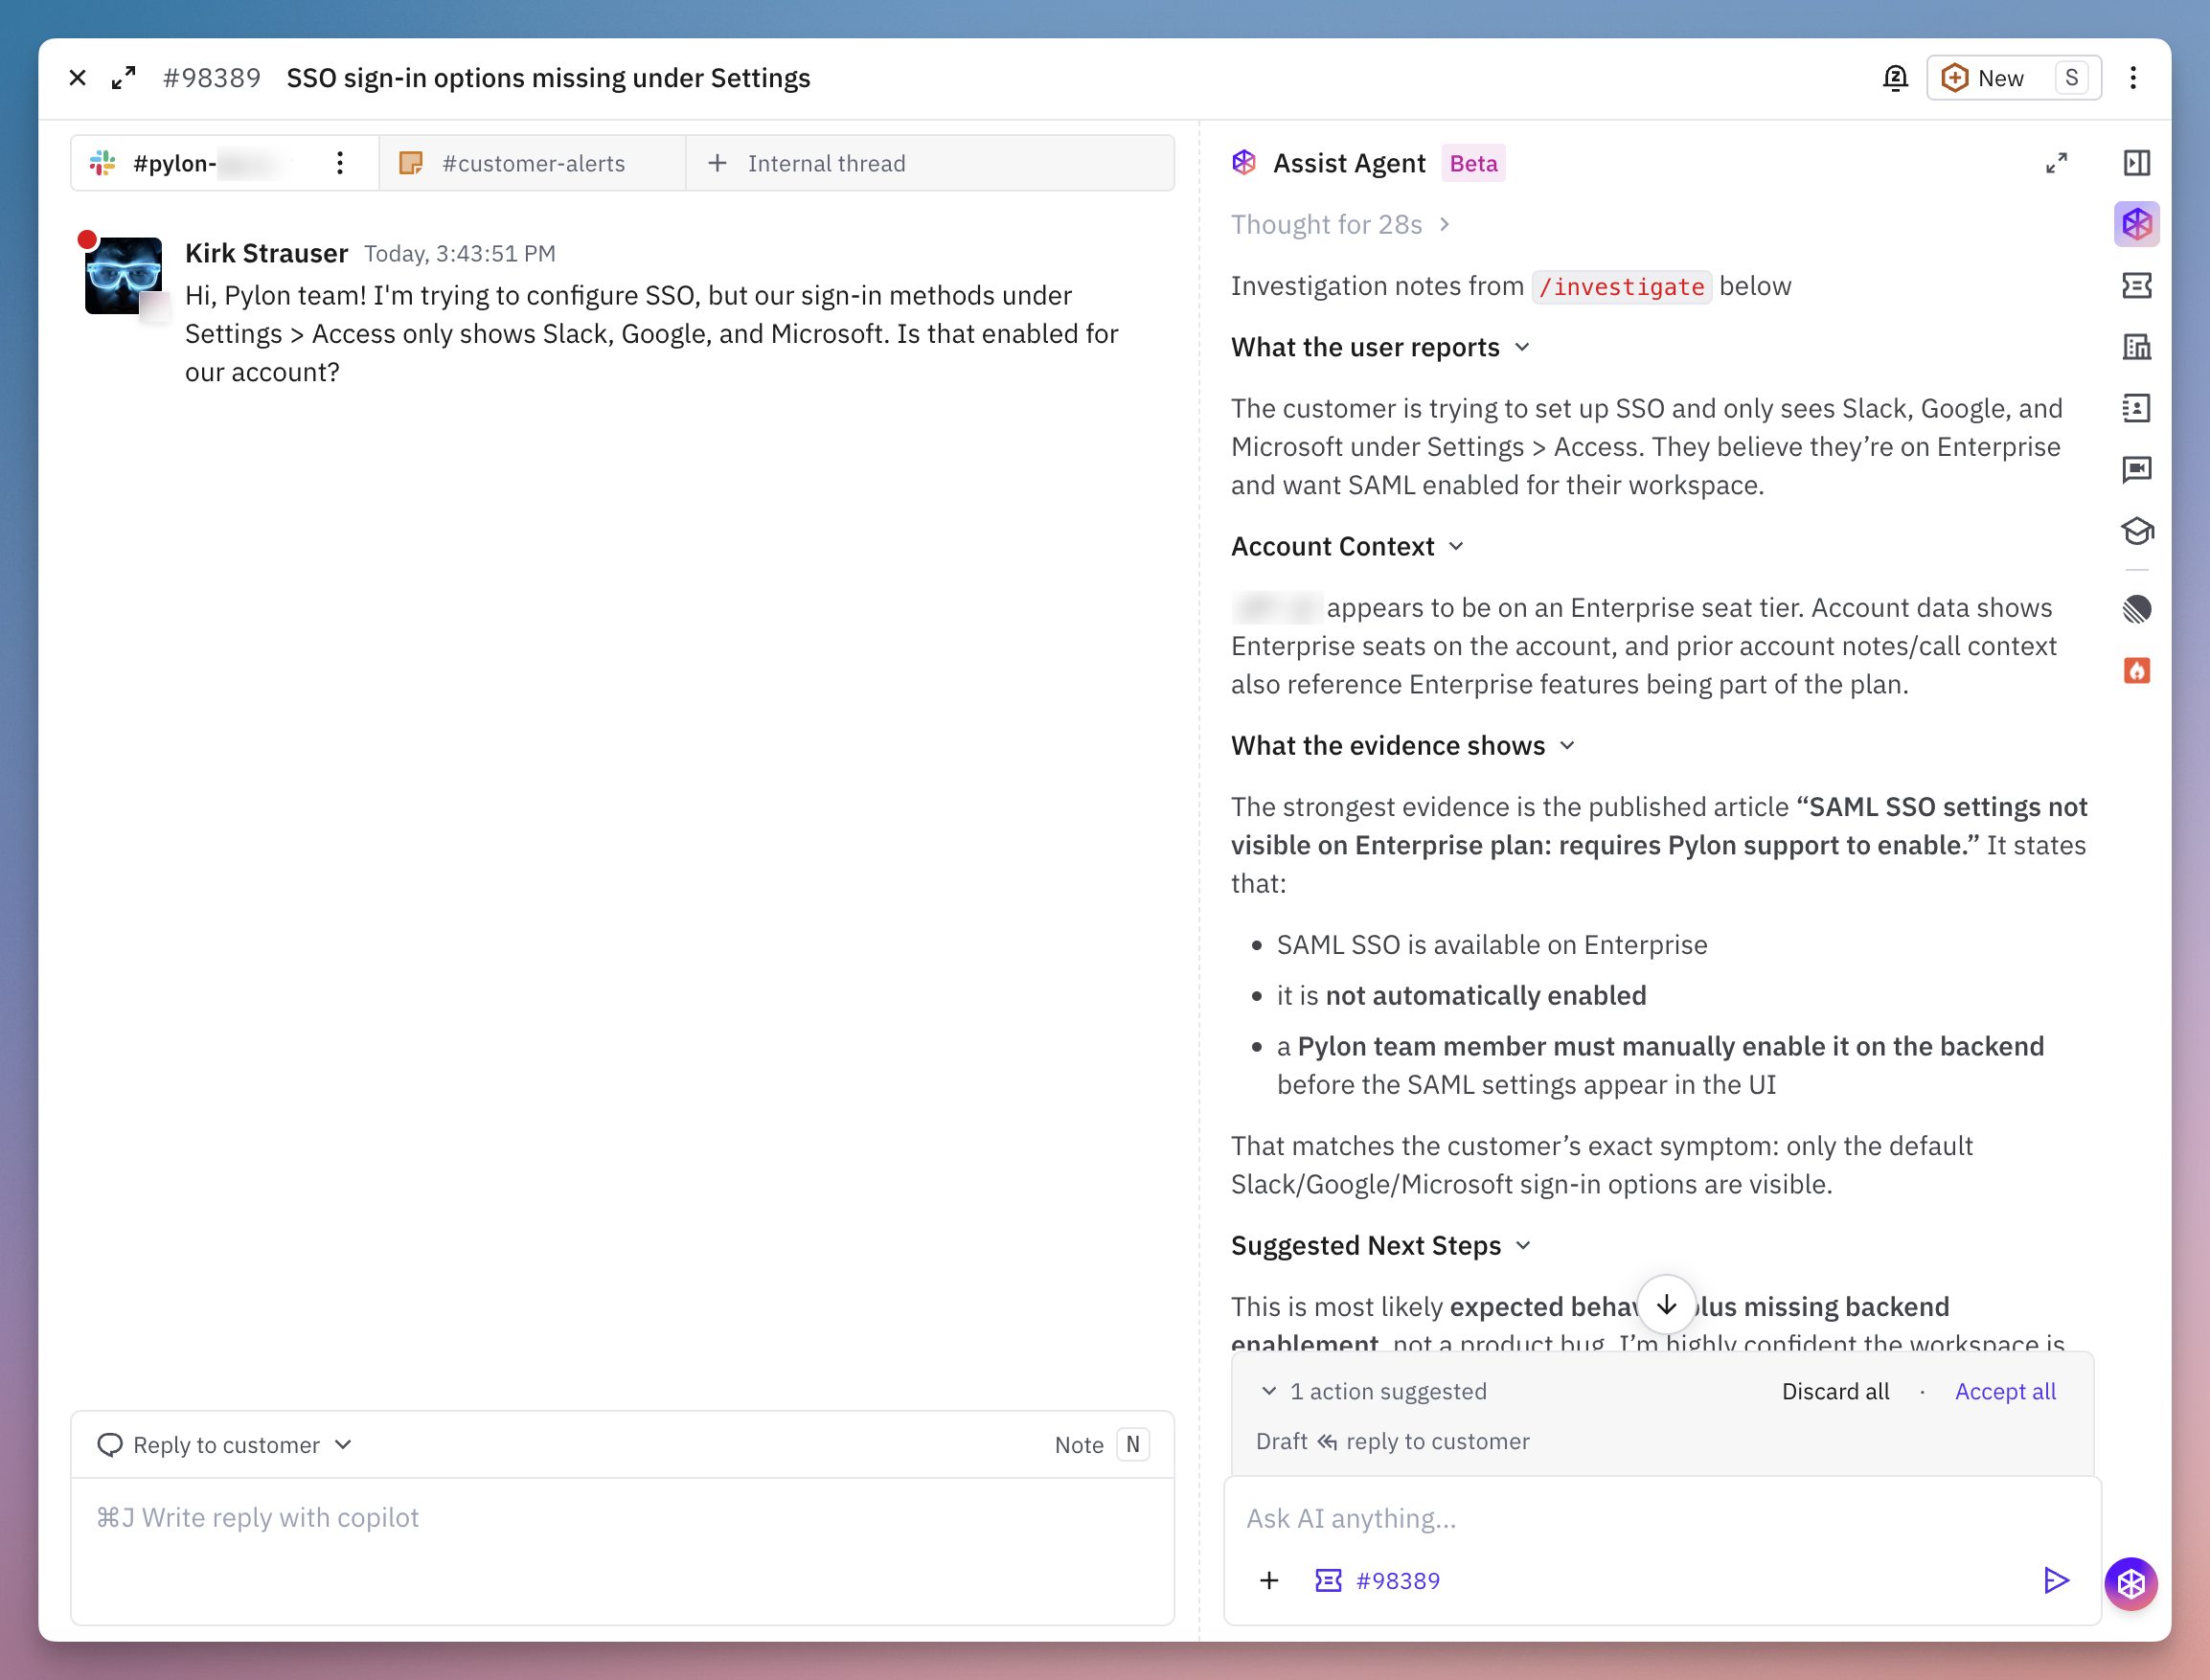
Task: Open Kirk Strauser's name in the message
Action: click(266, 253)
